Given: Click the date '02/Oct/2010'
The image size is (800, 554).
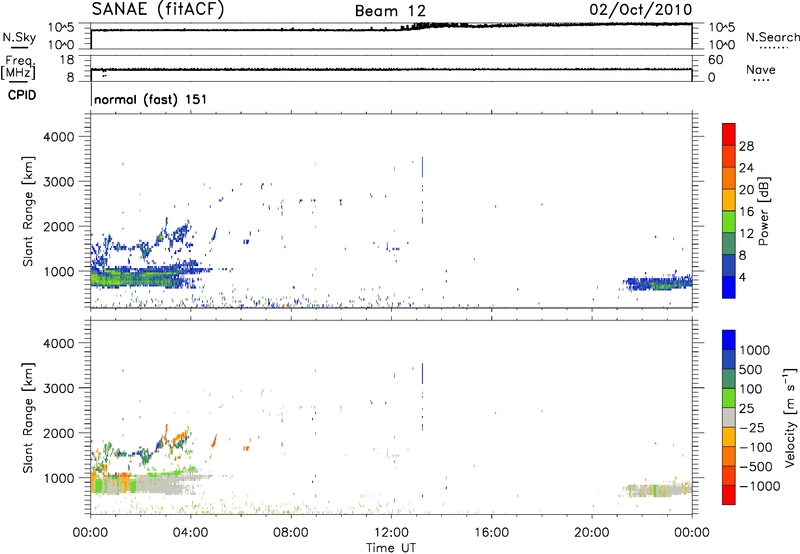Looking at the screenshot, I should 641,10.
